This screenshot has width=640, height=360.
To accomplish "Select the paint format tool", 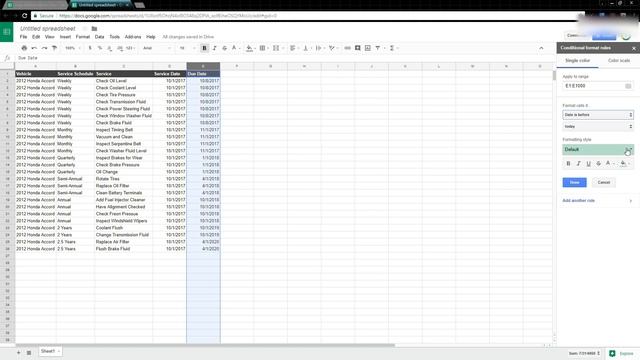I will tap(54, 48).
